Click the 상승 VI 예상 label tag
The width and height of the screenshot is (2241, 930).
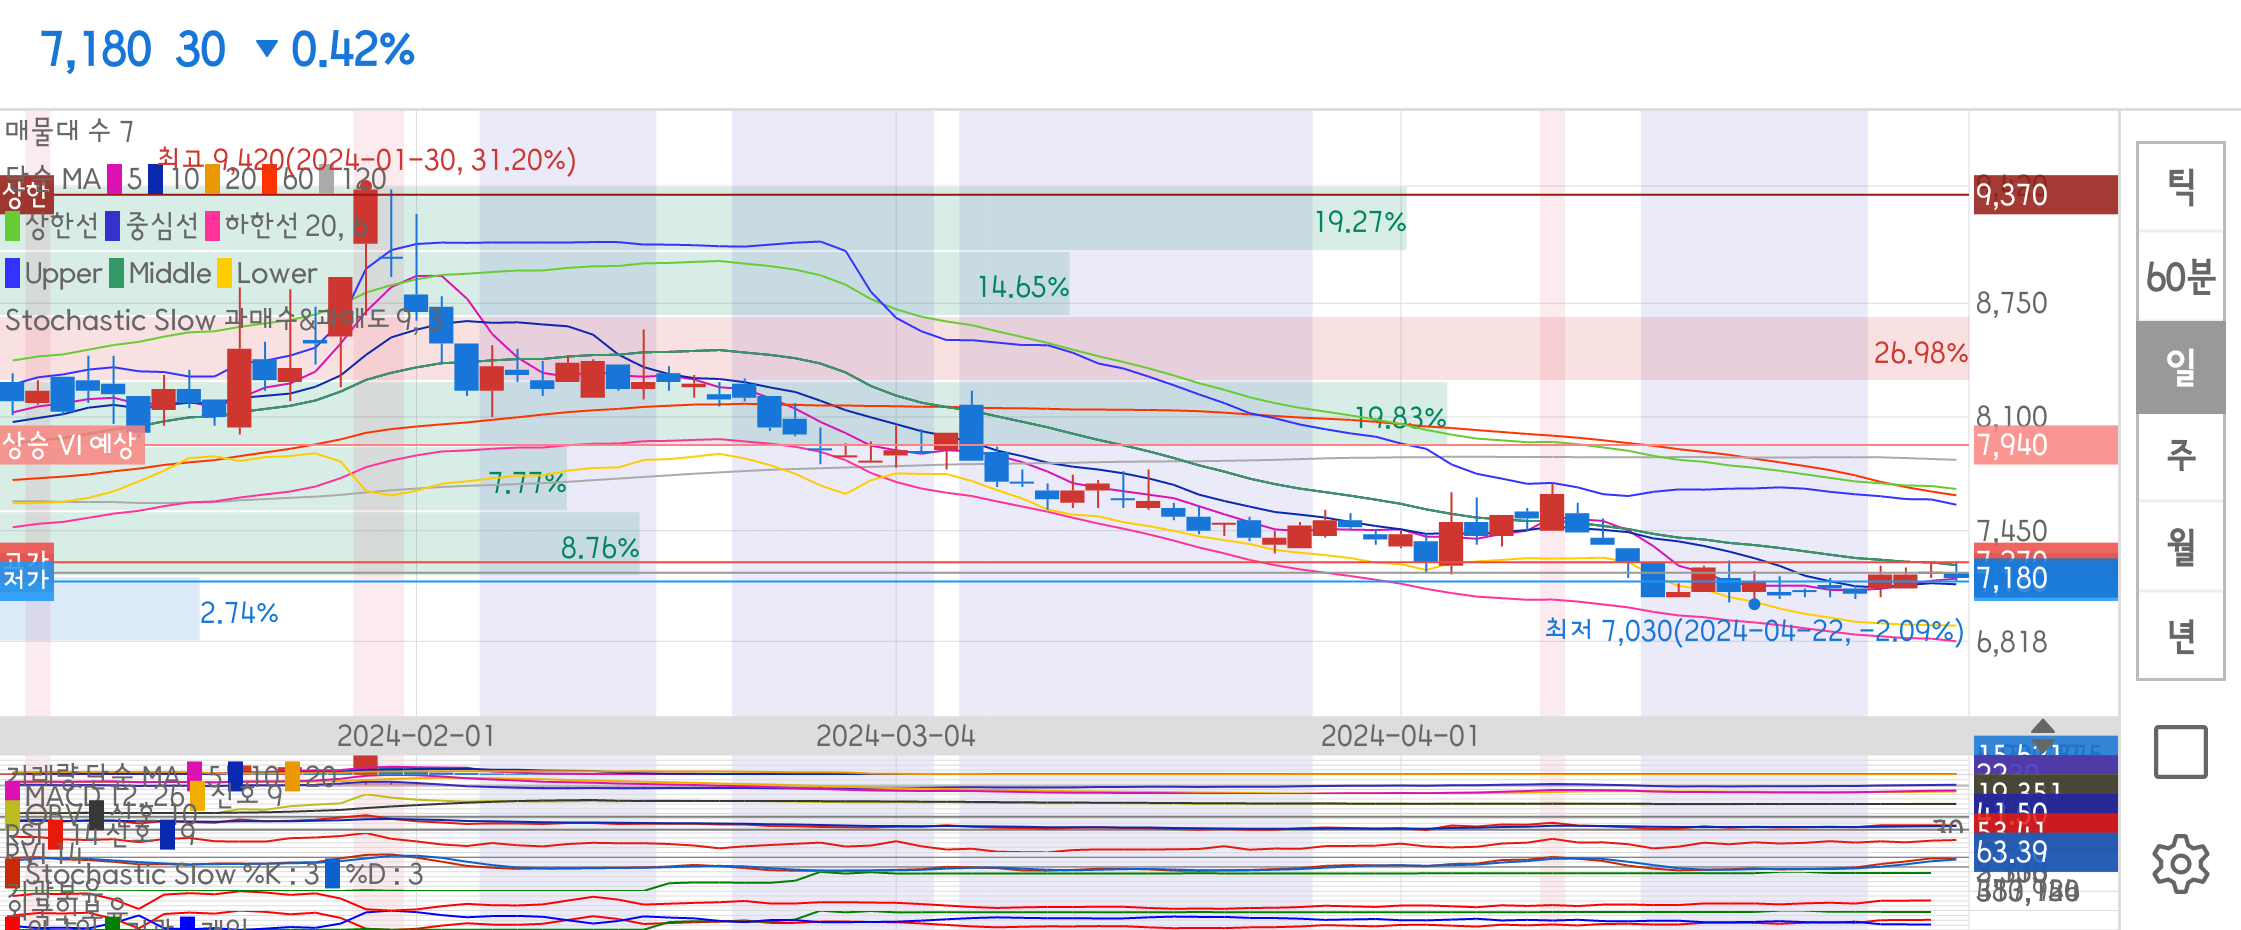[x=70, y=445]
